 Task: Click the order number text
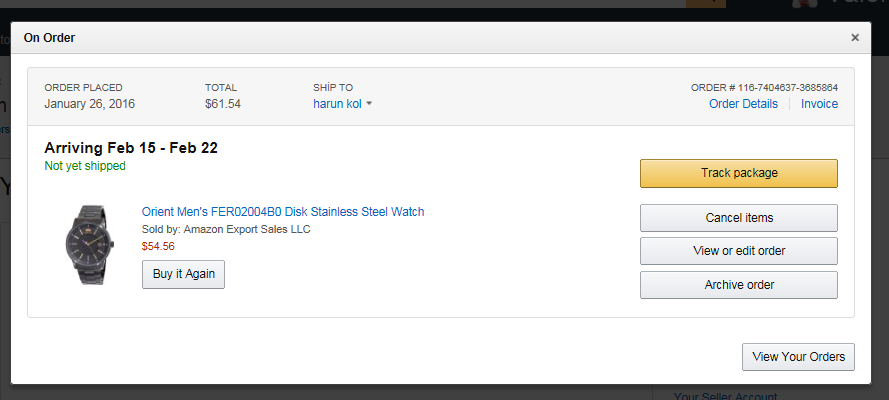point(764,88)
